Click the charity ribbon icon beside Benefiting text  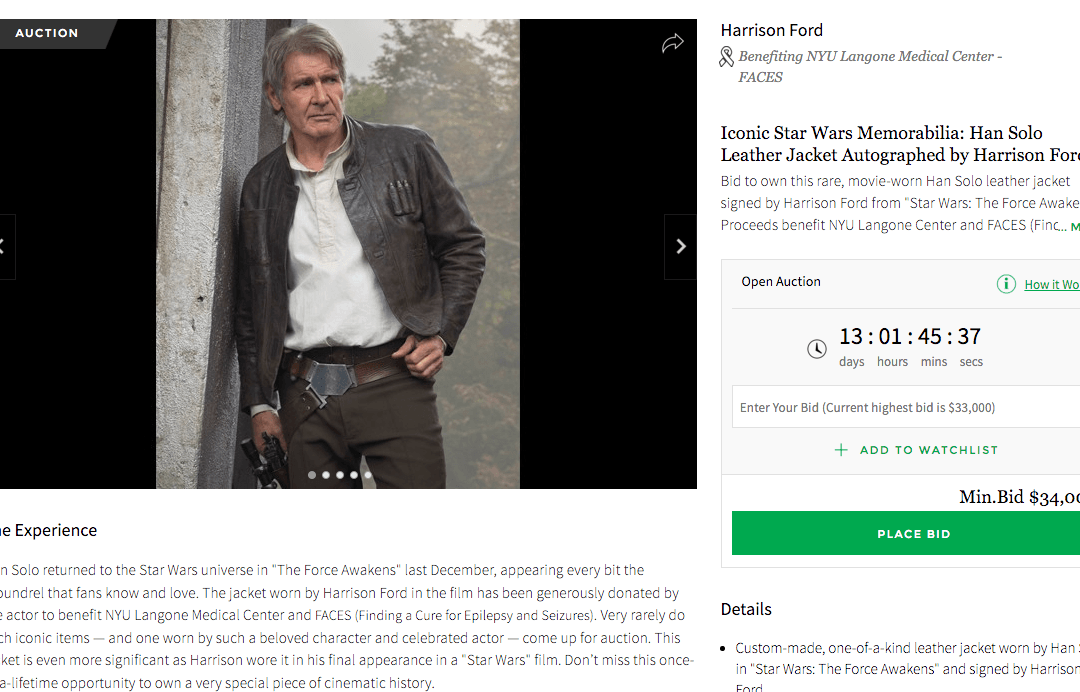tap(726, 57)
